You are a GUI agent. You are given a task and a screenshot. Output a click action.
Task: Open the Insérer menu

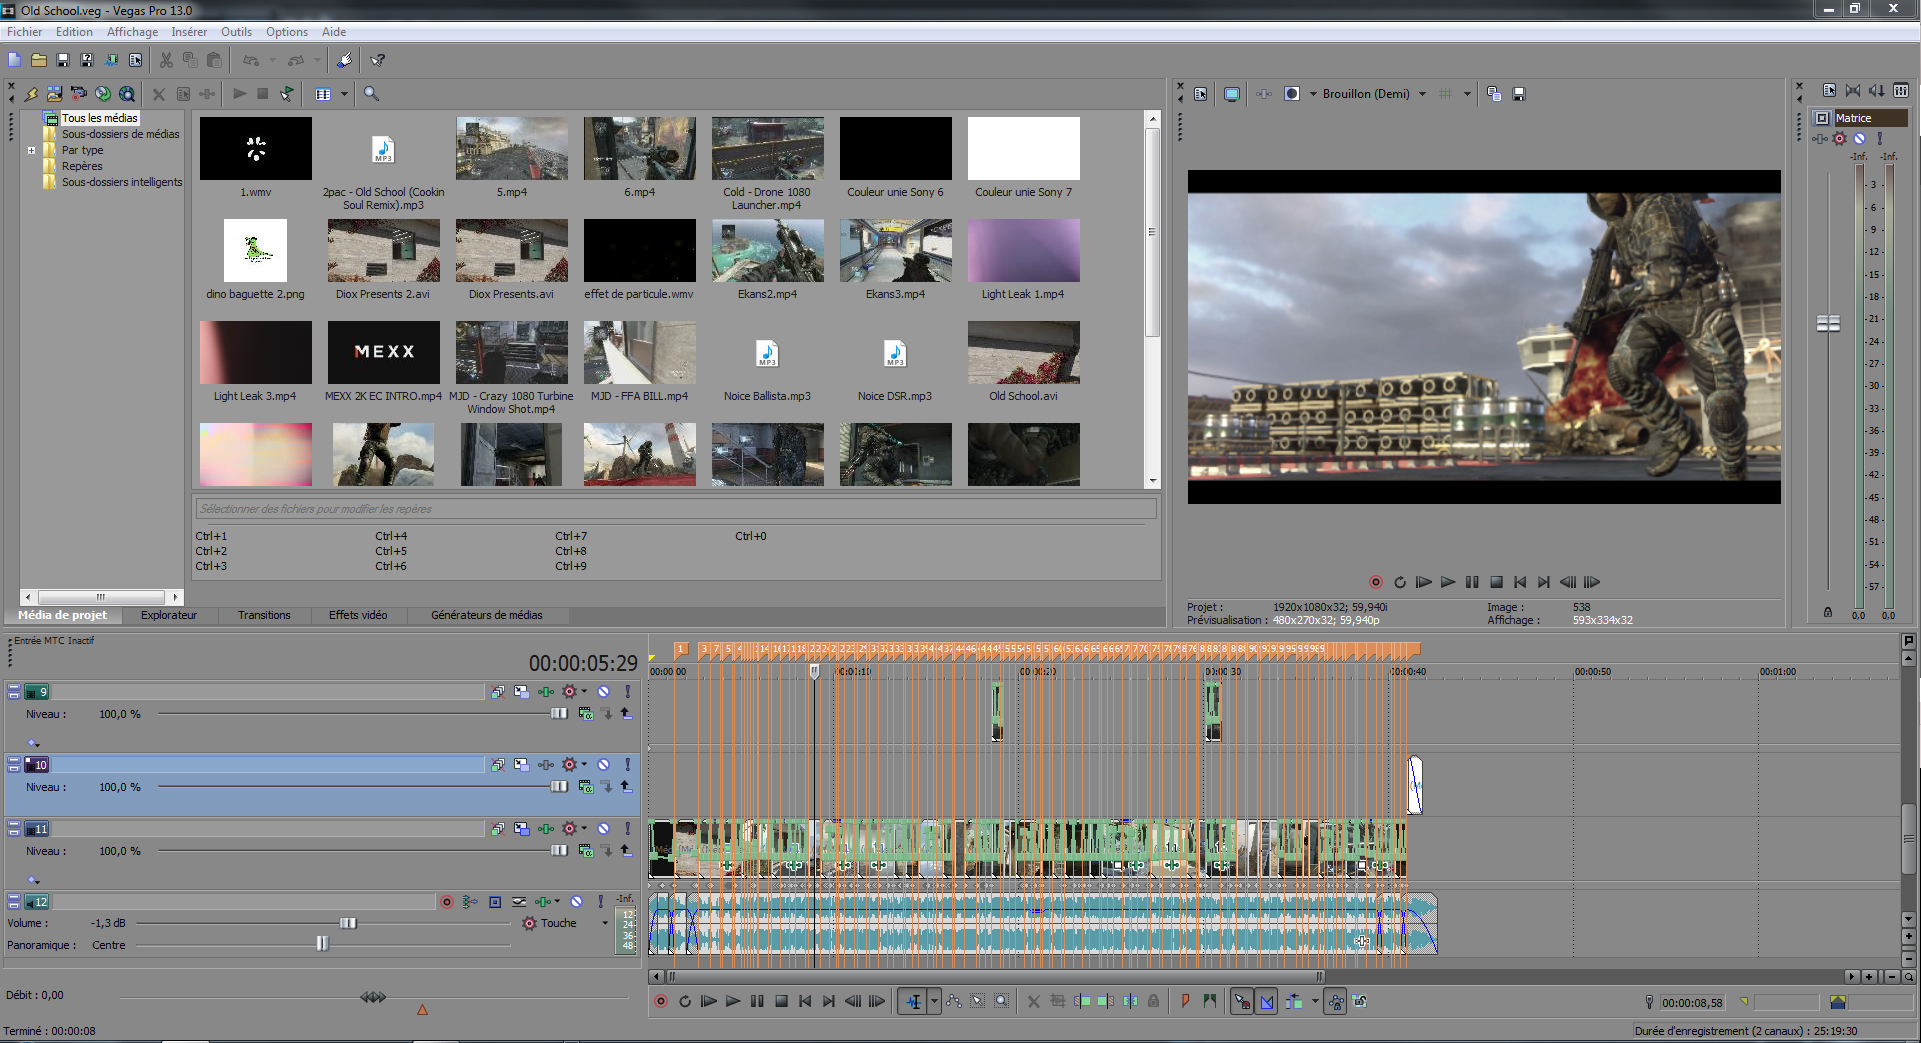click(x=189, y=32)
